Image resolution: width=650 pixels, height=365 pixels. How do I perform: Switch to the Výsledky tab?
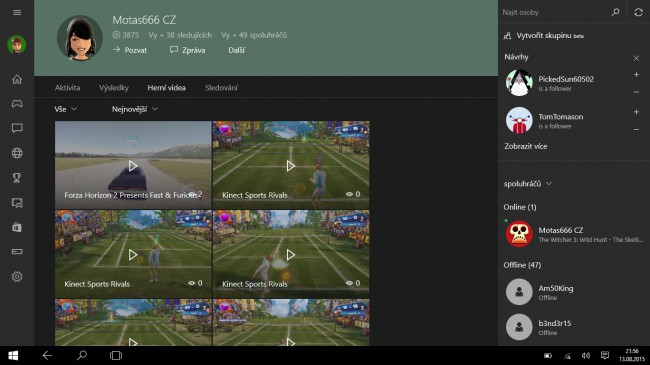(x=114, y=88)
